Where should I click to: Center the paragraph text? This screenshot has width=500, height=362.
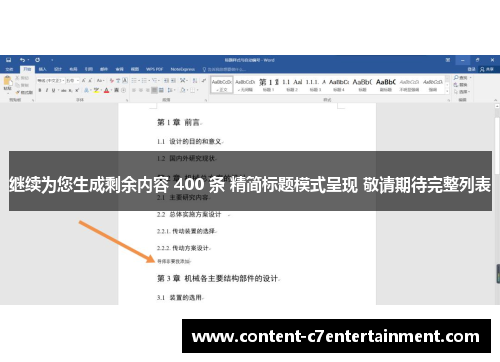(141, 90)
